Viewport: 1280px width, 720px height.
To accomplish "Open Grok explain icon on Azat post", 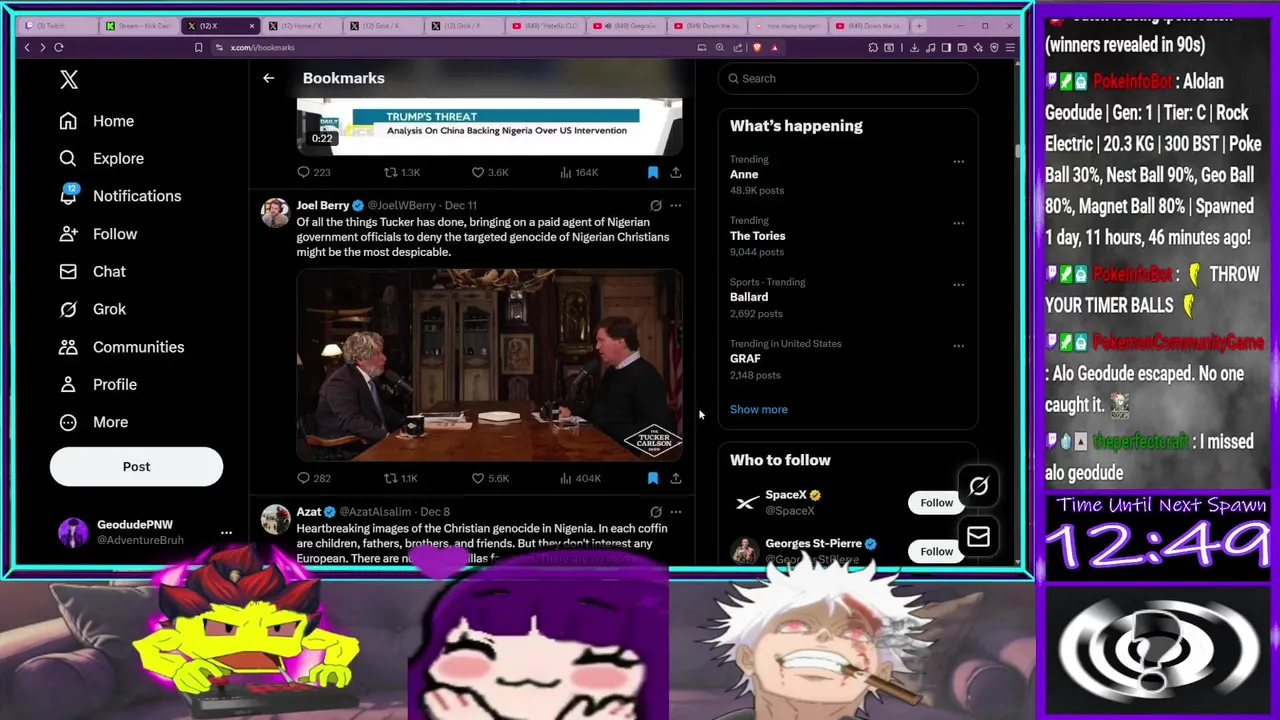I will pos(656,512).
